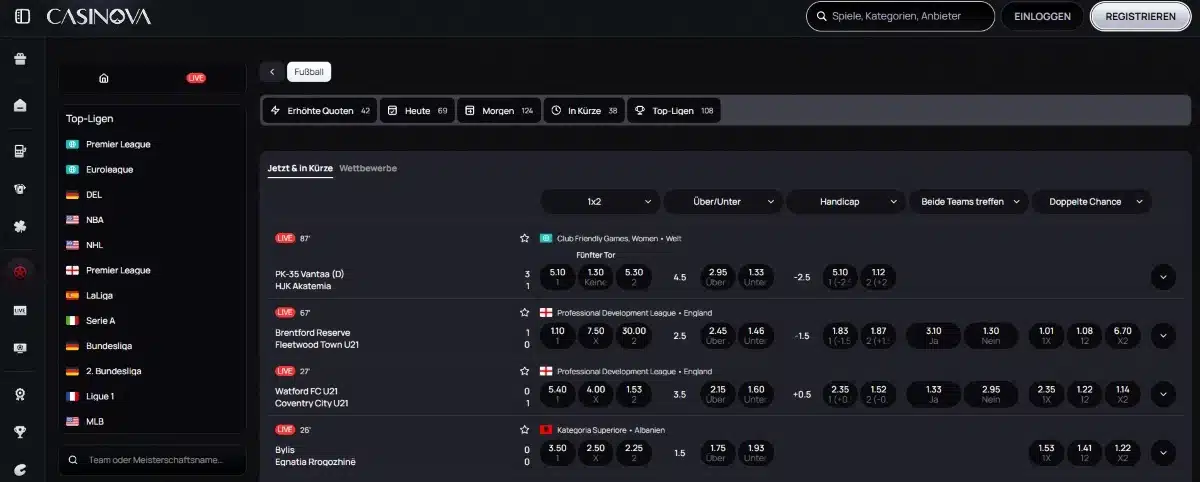Open the clover luck icon in sidebar
Screen dimensions: 1200x482
[20, 227]
